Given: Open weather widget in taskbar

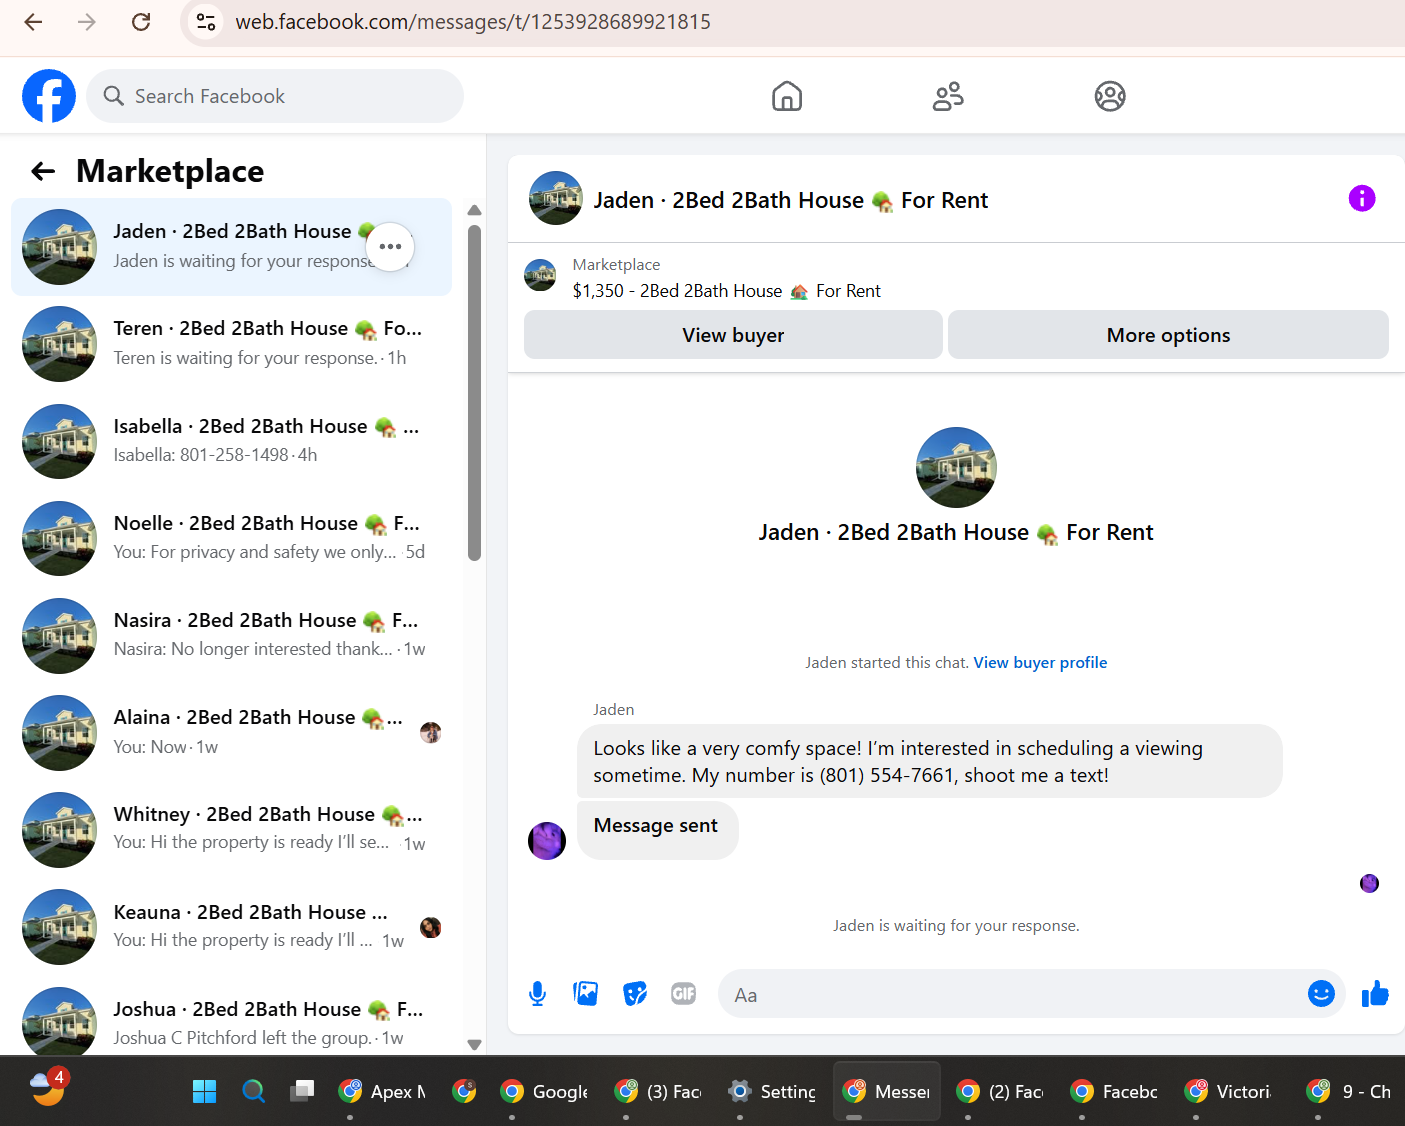Looking at the screenshot, I should click(x=48, y=1087).
